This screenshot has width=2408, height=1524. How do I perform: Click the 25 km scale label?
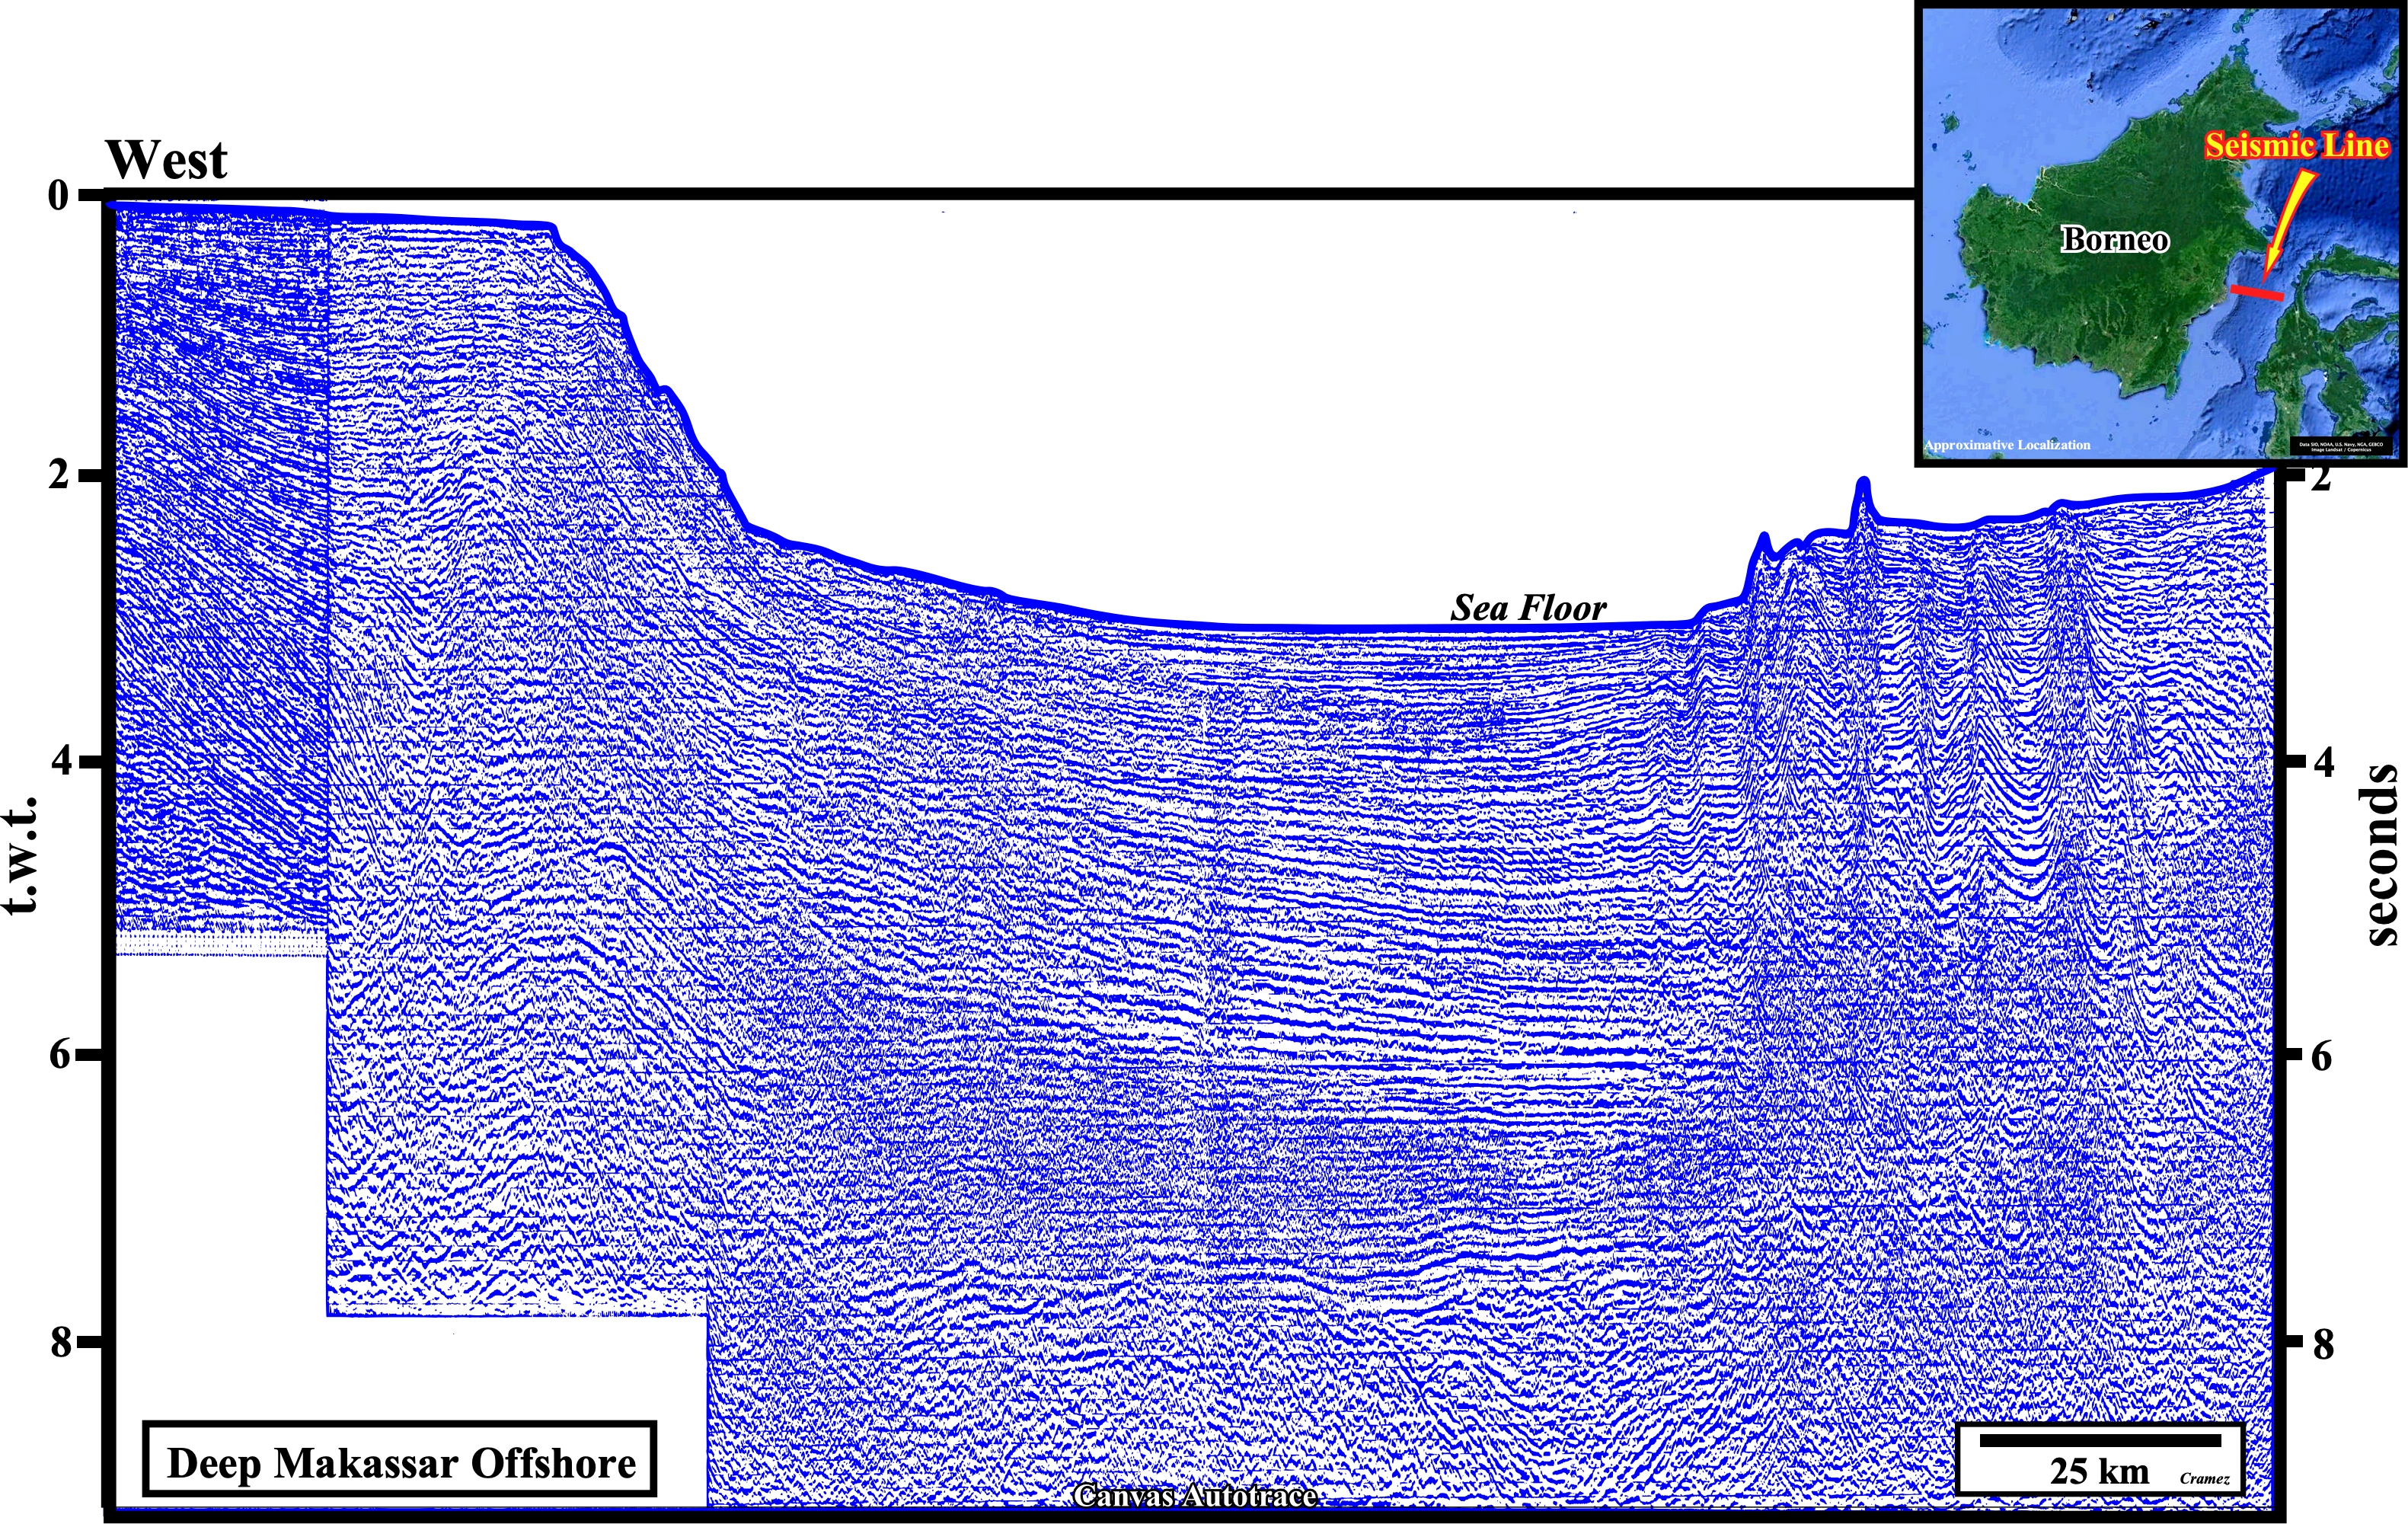pos(2099,1471)
